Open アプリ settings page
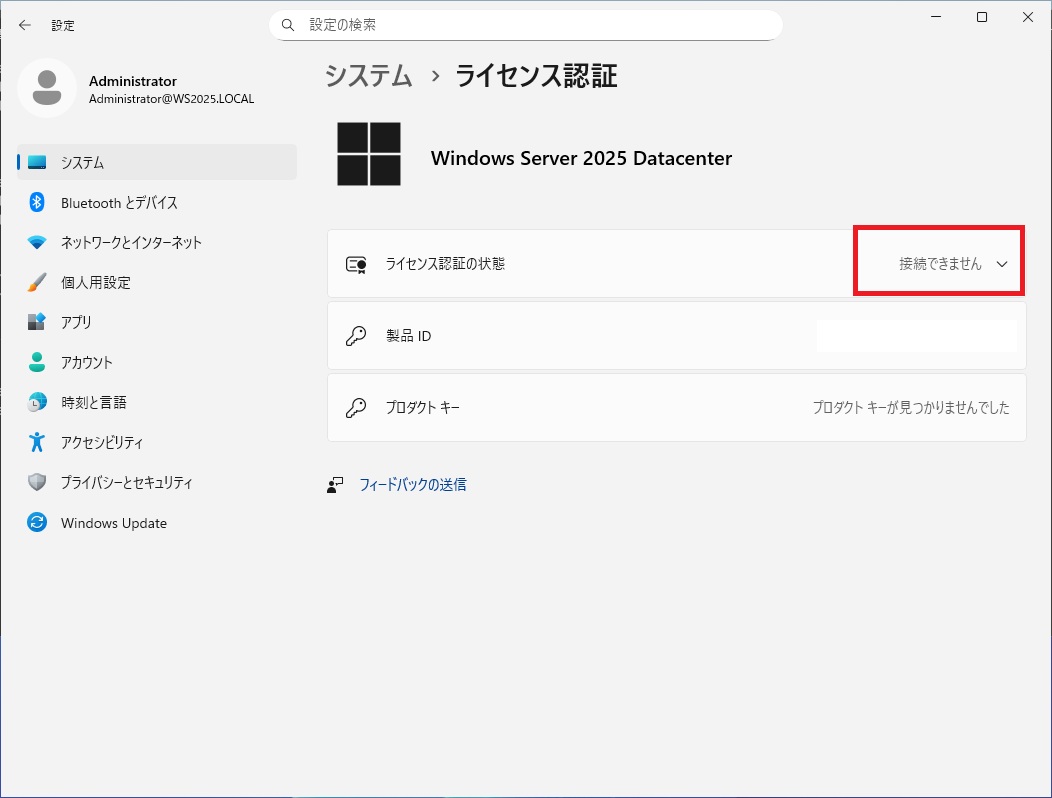This screenshot has height=798, width=1052. pyautogui.click(x=157, y=322)
